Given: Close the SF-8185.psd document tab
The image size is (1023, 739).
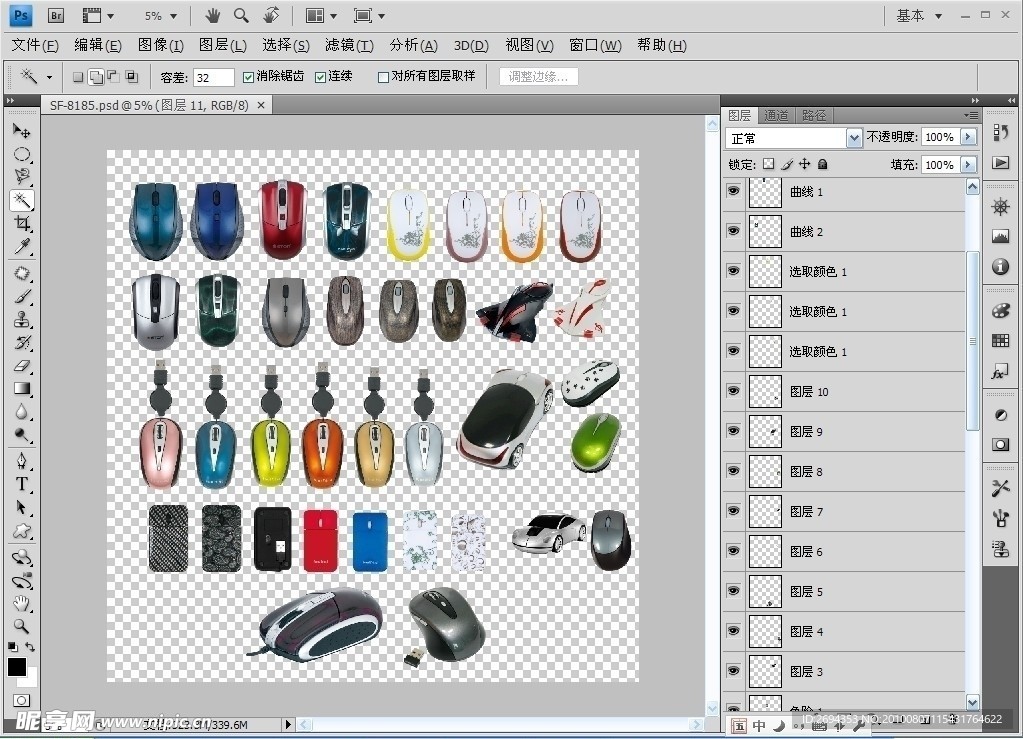Looking at the screenshot, I should coord(261,105).
